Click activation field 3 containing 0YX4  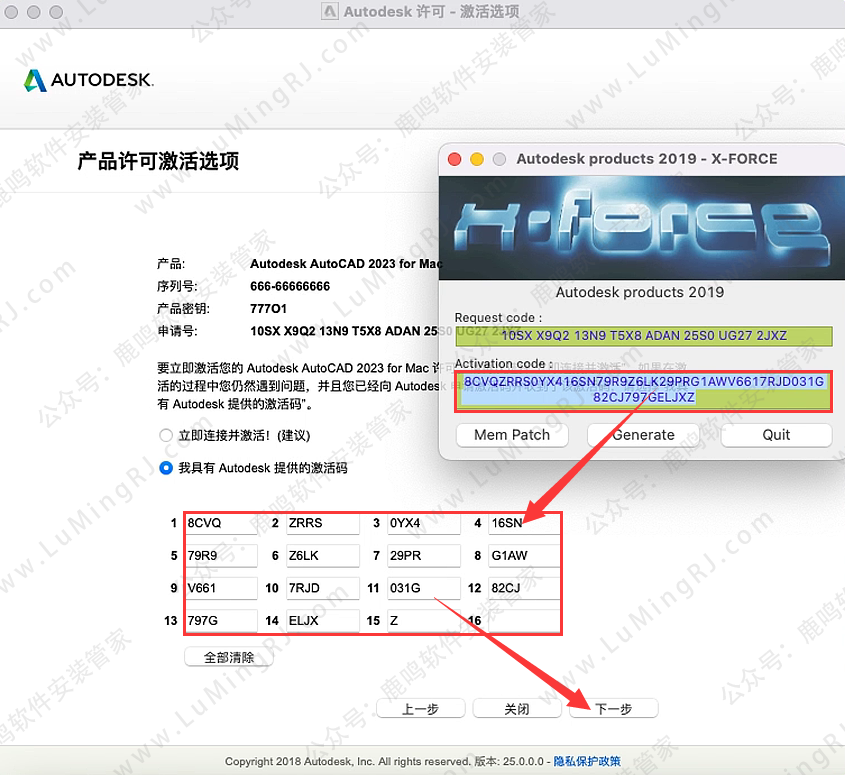tap(424, 523)
